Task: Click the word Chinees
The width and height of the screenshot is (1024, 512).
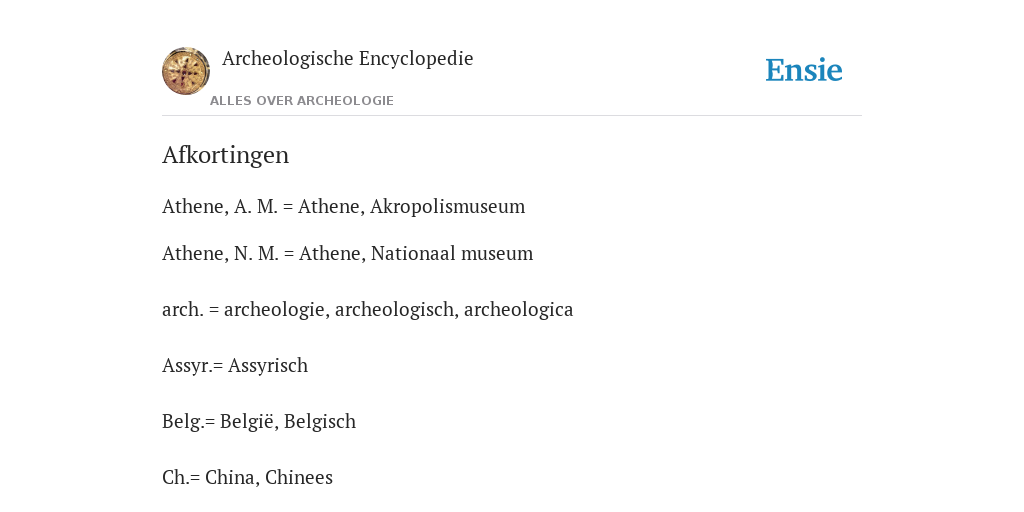Action: [299, 478]
